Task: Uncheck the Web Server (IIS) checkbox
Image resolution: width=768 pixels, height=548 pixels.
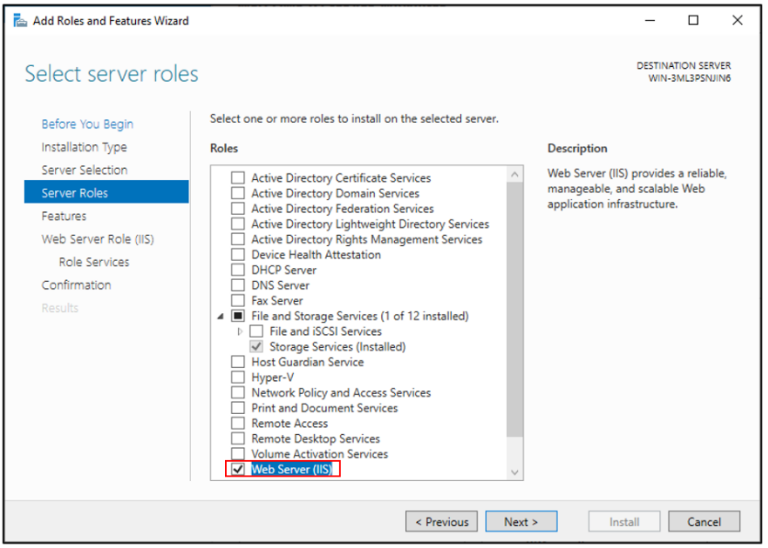Action: point(238,469)
